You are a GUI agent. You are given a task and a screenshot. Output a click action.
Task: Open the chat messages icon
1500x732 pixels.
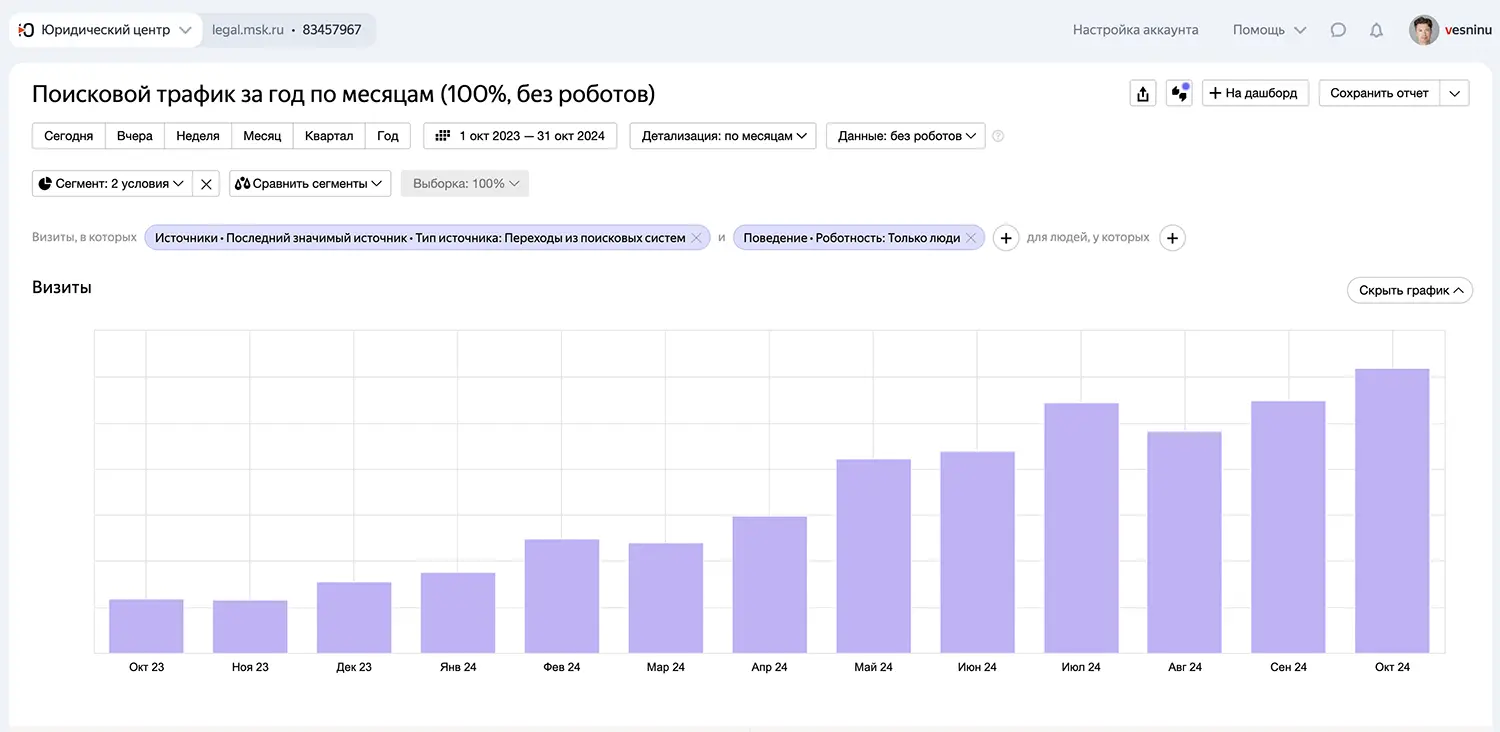[1338, 30]
